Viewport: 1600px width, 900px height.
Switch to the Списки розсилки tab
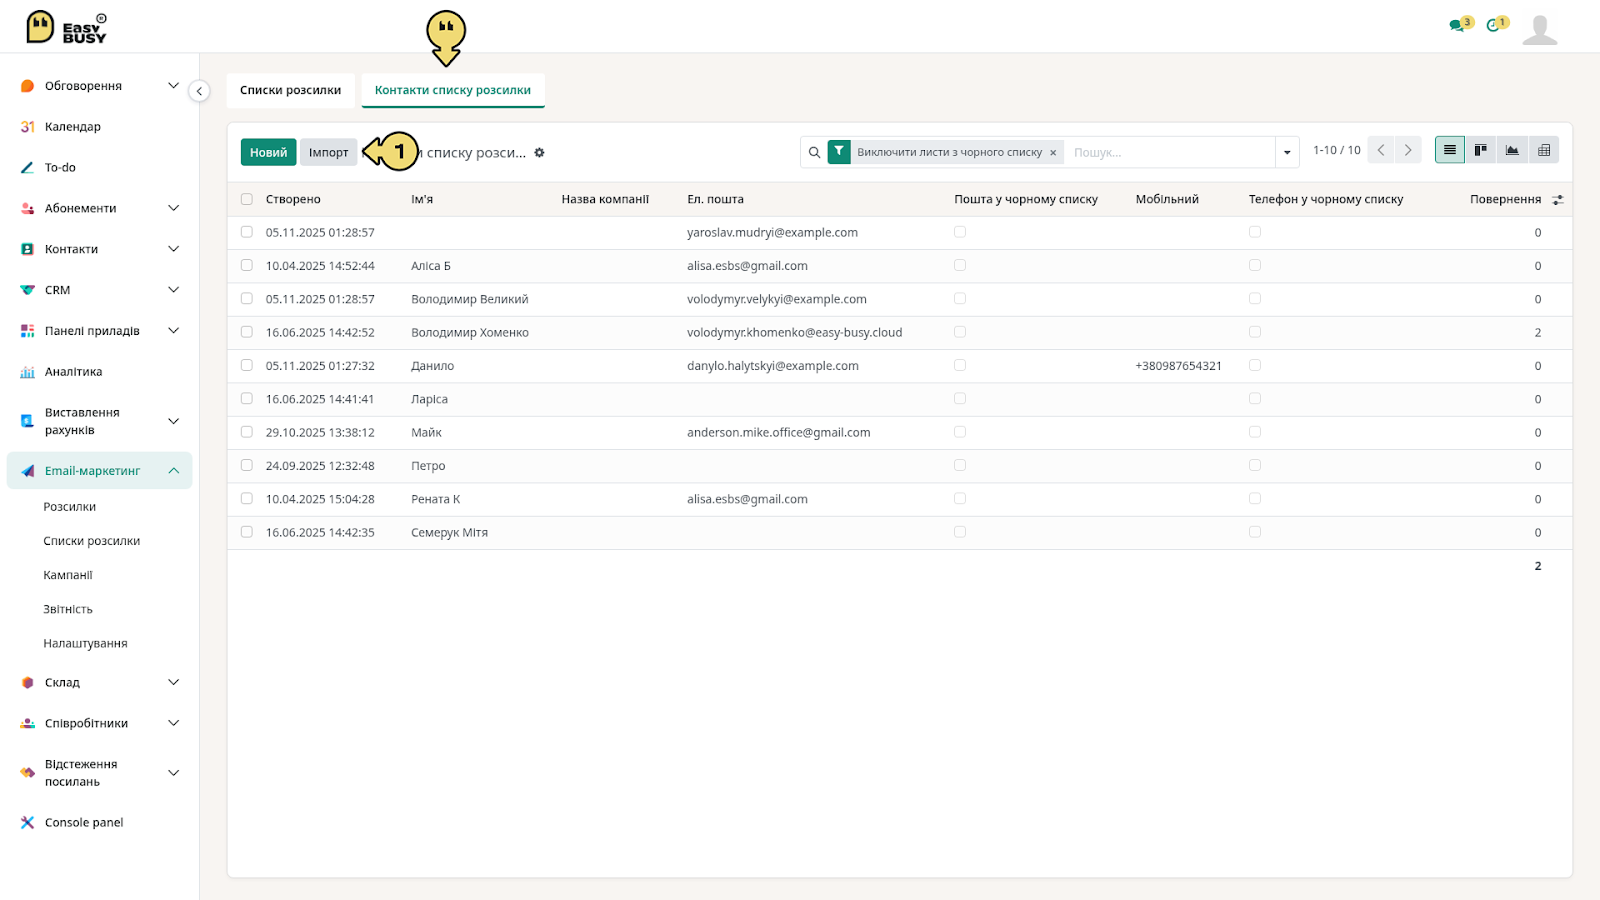coord(290,90)
